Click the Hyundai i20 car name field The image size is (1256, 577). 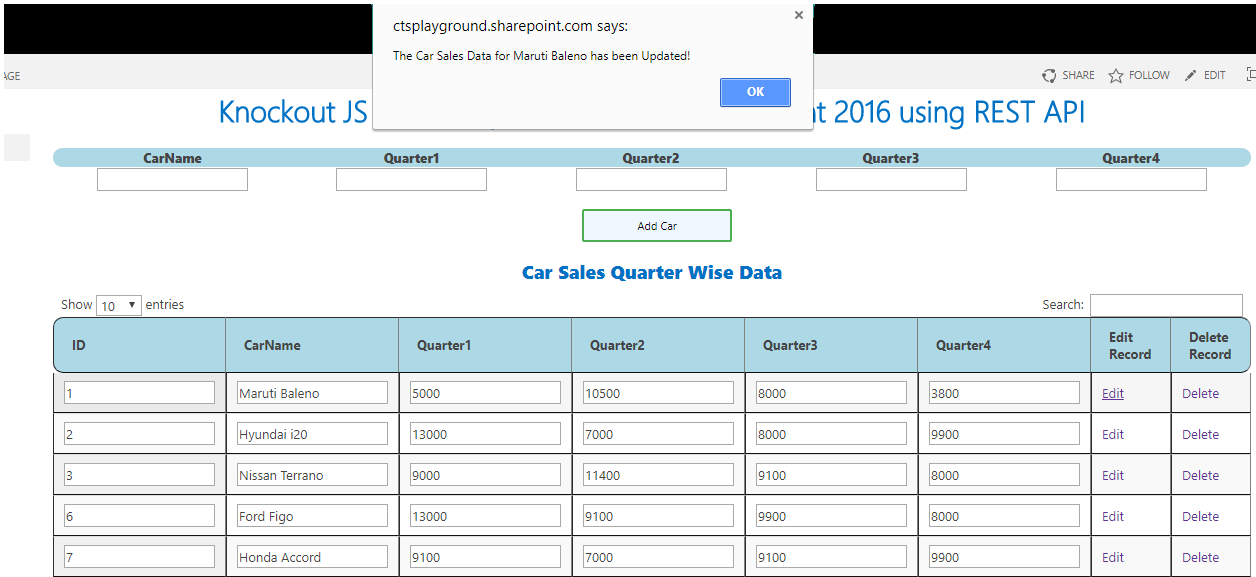[312, 434]
